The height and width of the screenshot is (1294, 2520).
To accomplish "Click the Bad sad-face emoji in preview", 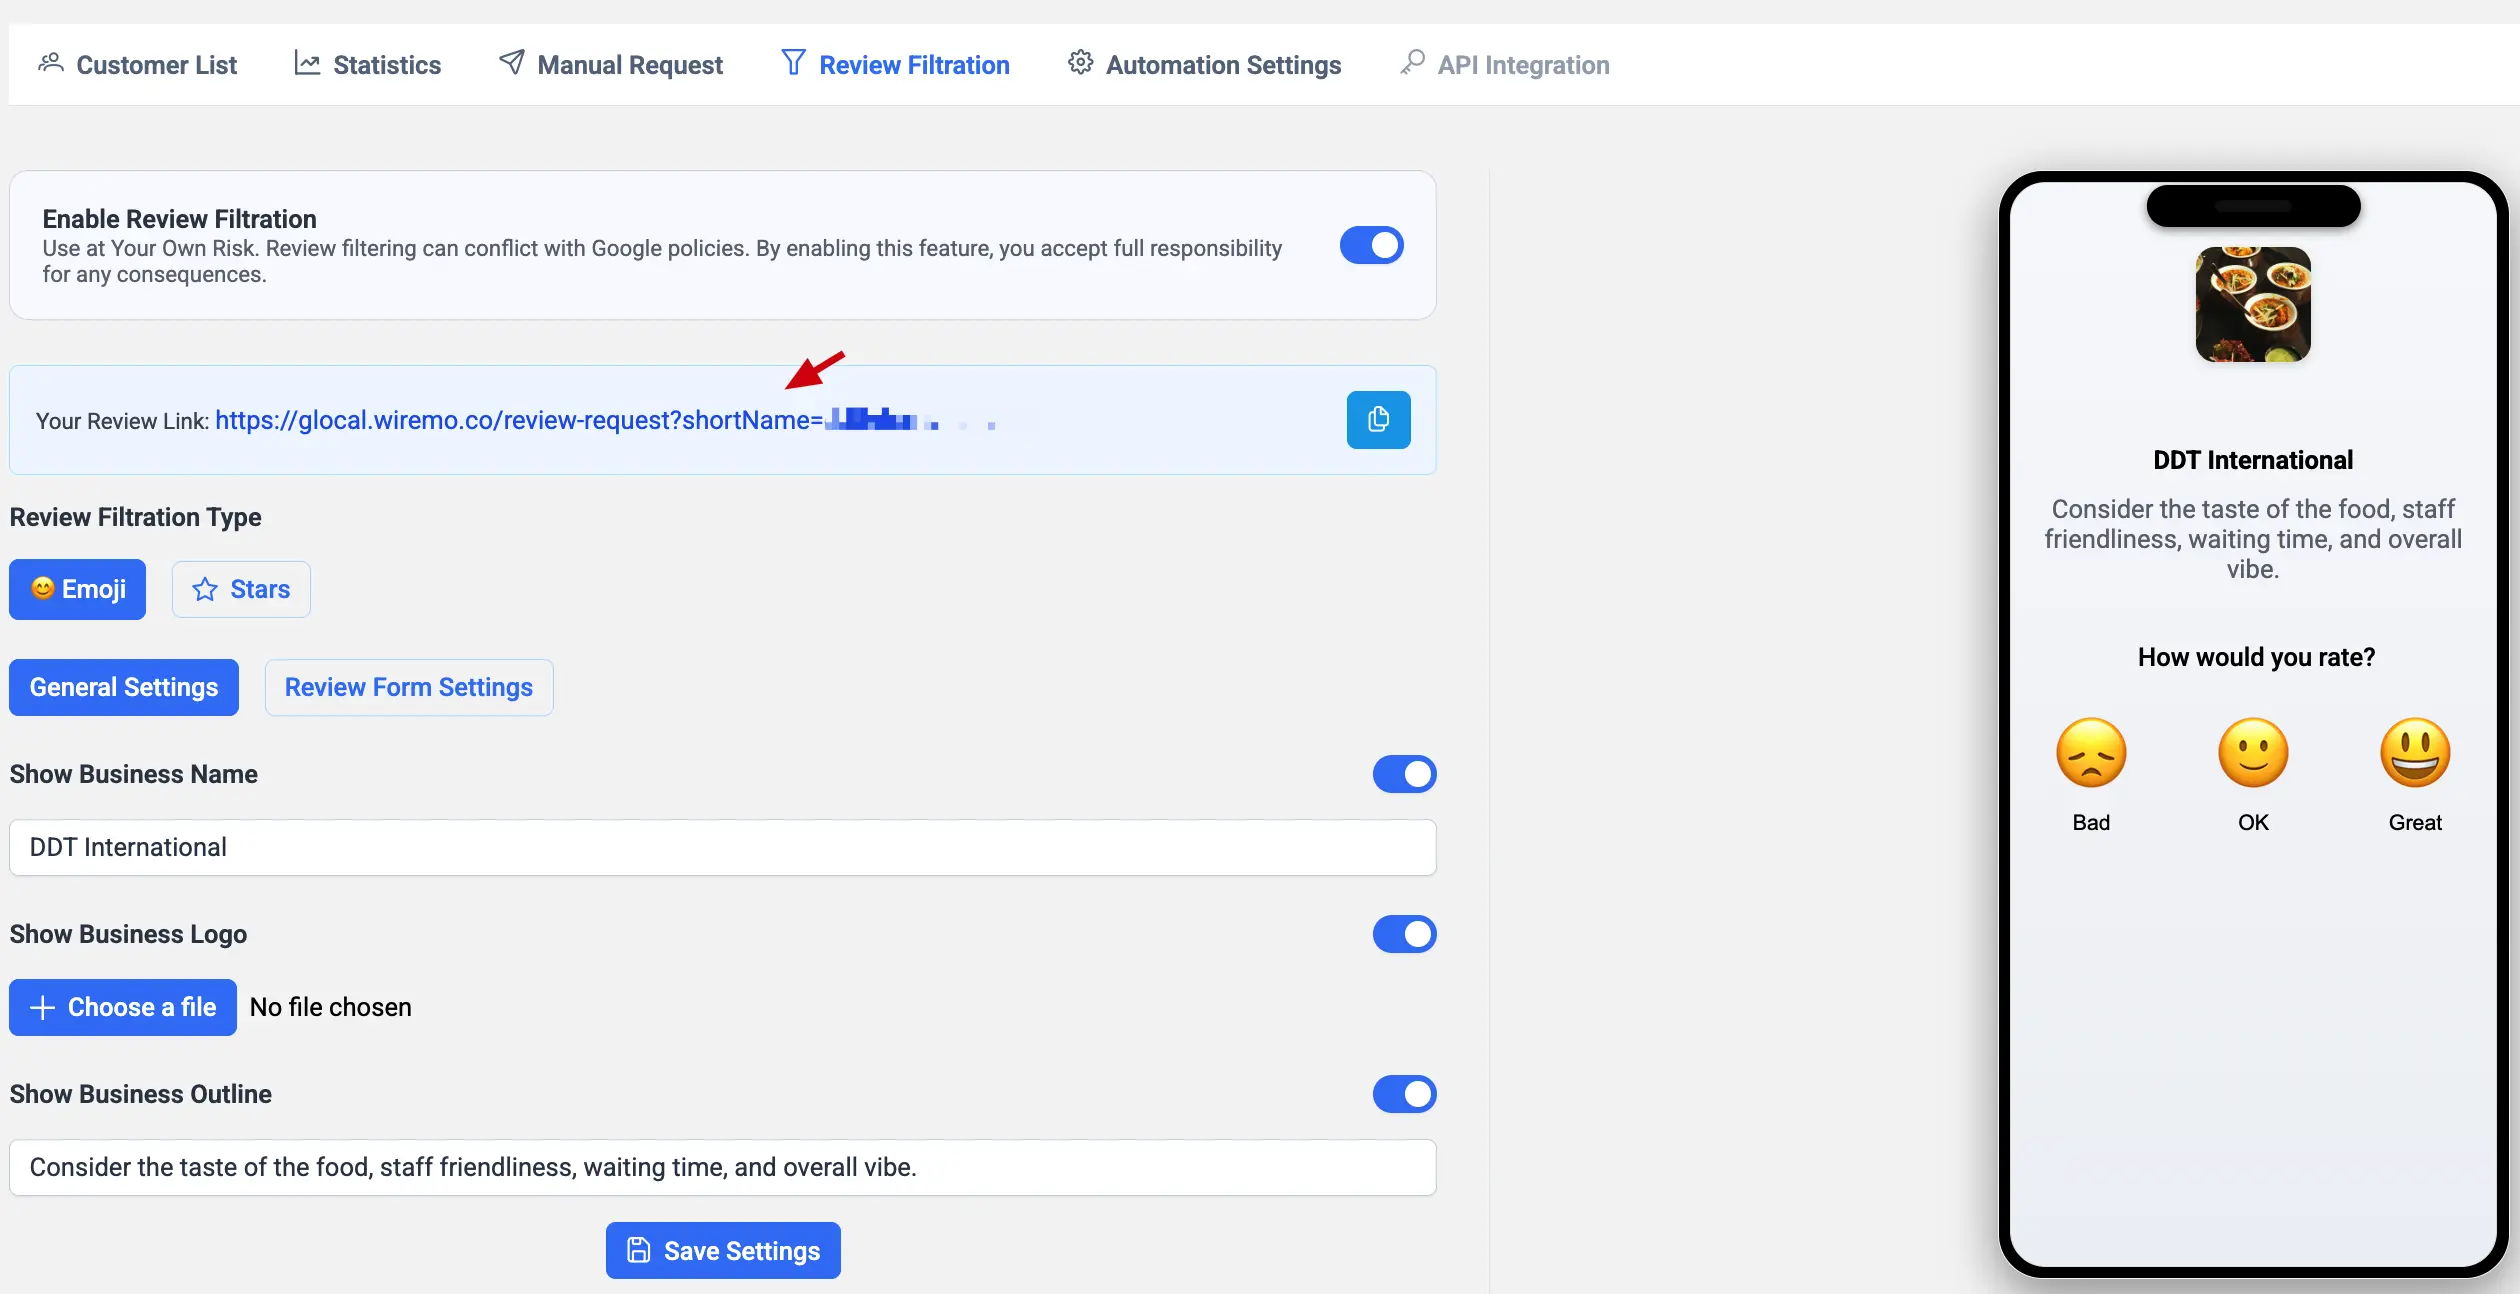I will click(x=2092, y=752).
